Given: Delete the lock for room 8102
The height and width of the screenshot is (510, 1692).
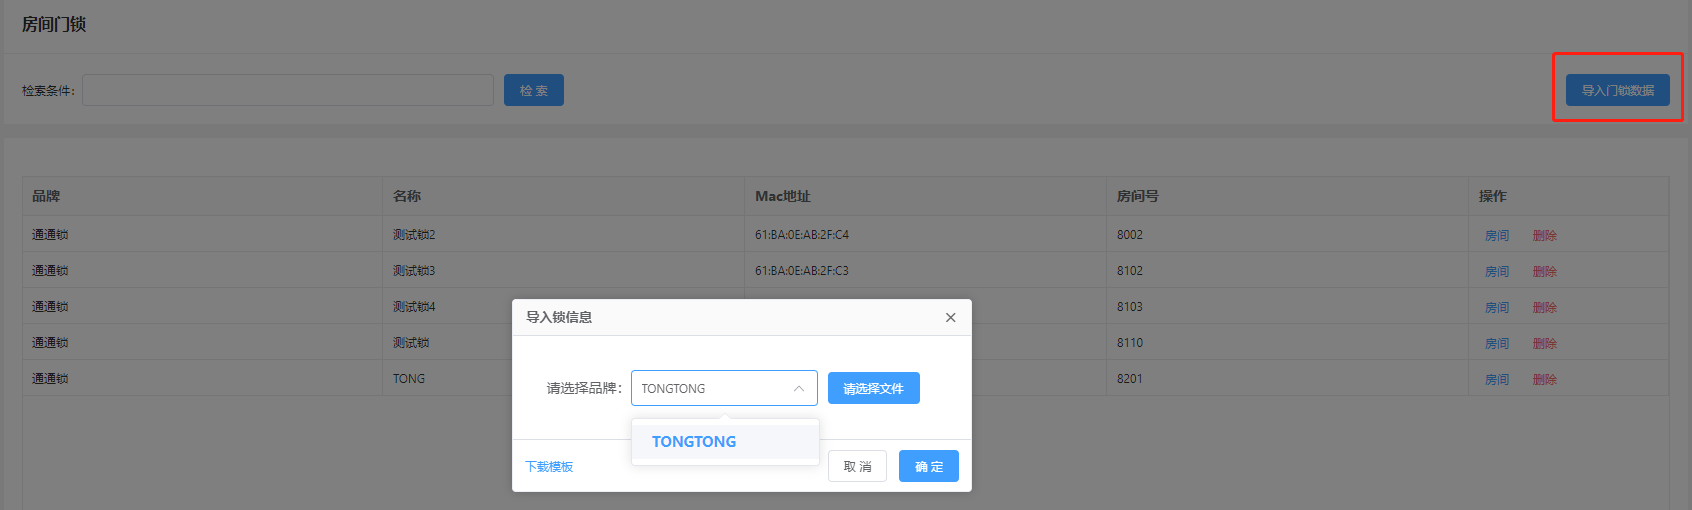Looking at the screenshot, I should (1544, 272).
